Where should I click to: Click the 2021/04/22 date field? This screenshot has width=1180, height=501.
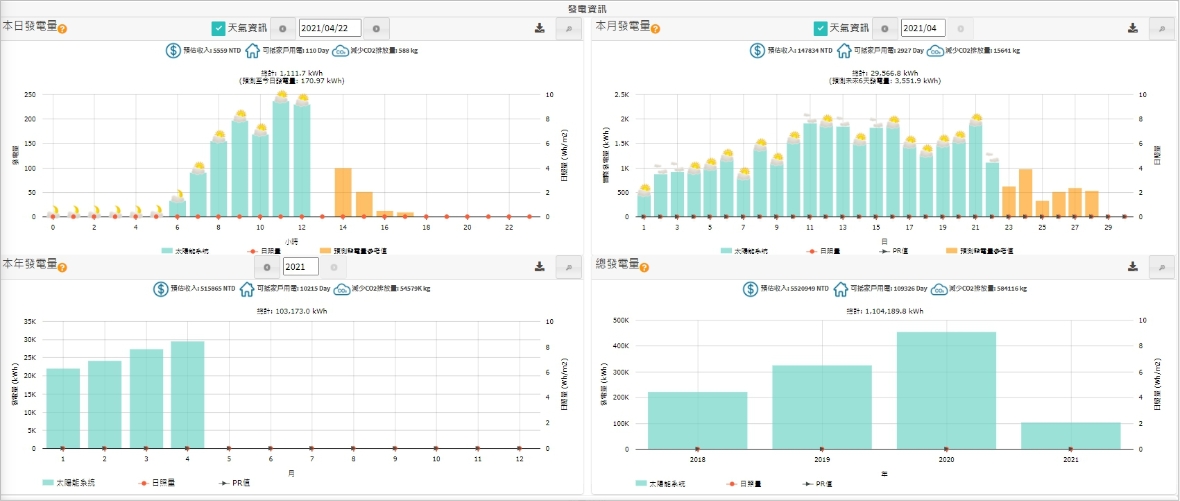tap(330, 29)
